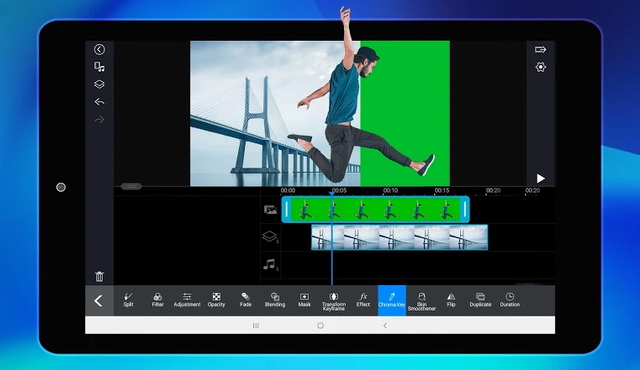
Task: Open the Blending tool
Action: coord(275,300)
